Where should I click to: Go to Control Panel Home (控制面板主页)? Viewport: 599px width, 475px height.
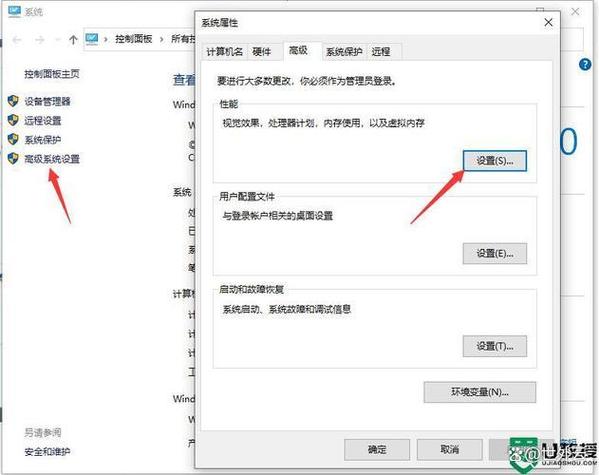(52, 74)
